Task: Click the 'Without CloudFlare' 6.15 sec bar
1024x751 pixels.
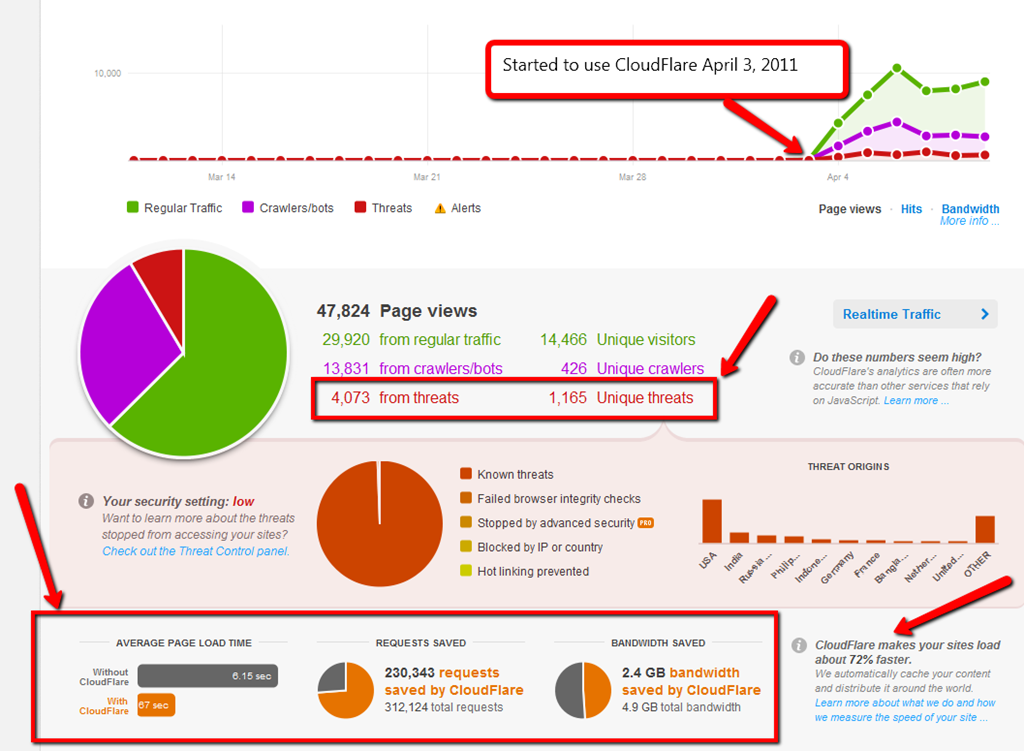Action: (x=208, y=676)
